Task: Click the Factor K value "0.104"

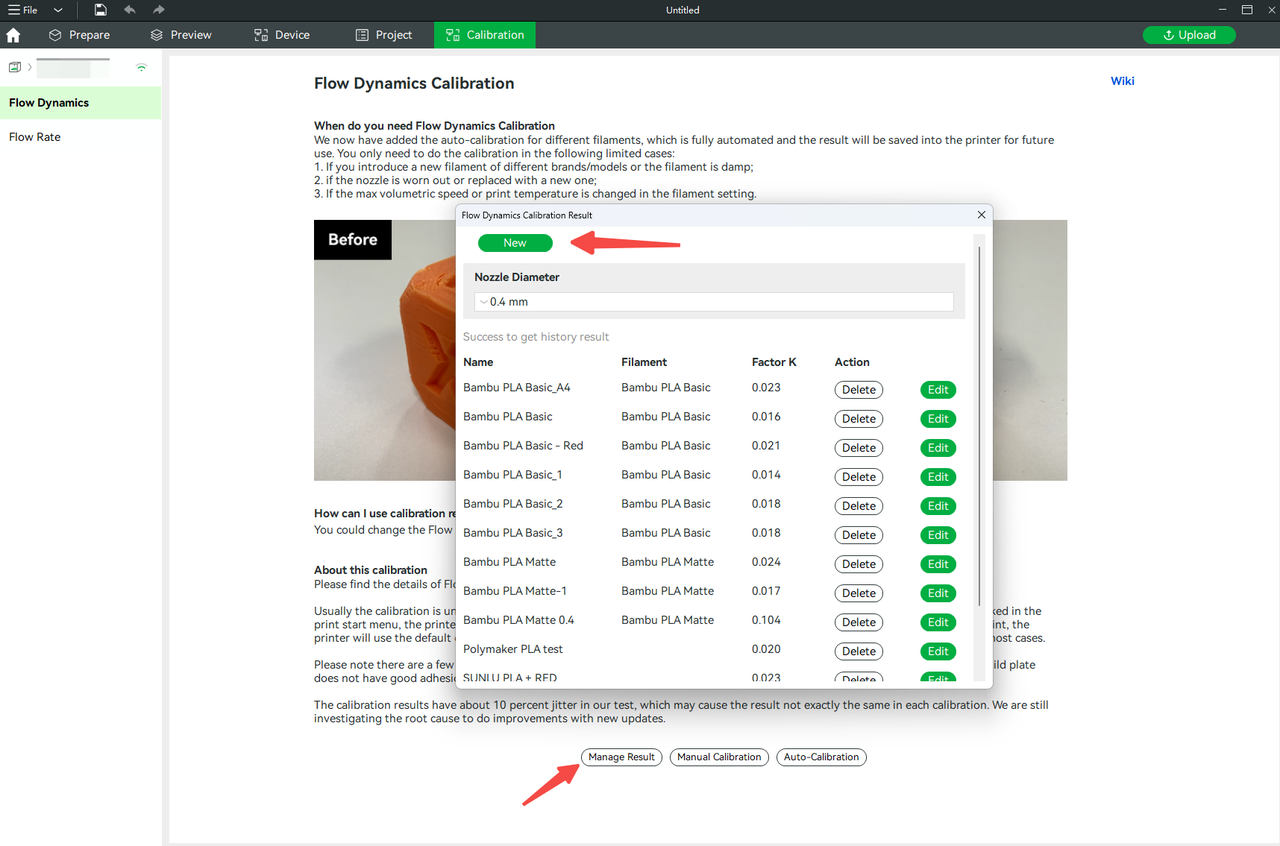Action: (x=766, y=619)
